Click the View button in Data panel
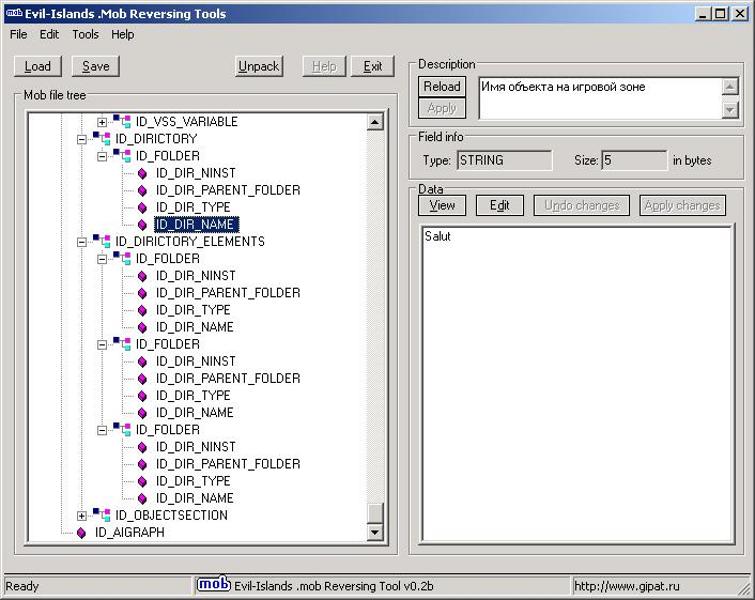The image size is (755, 600). (x=442, y=206)
